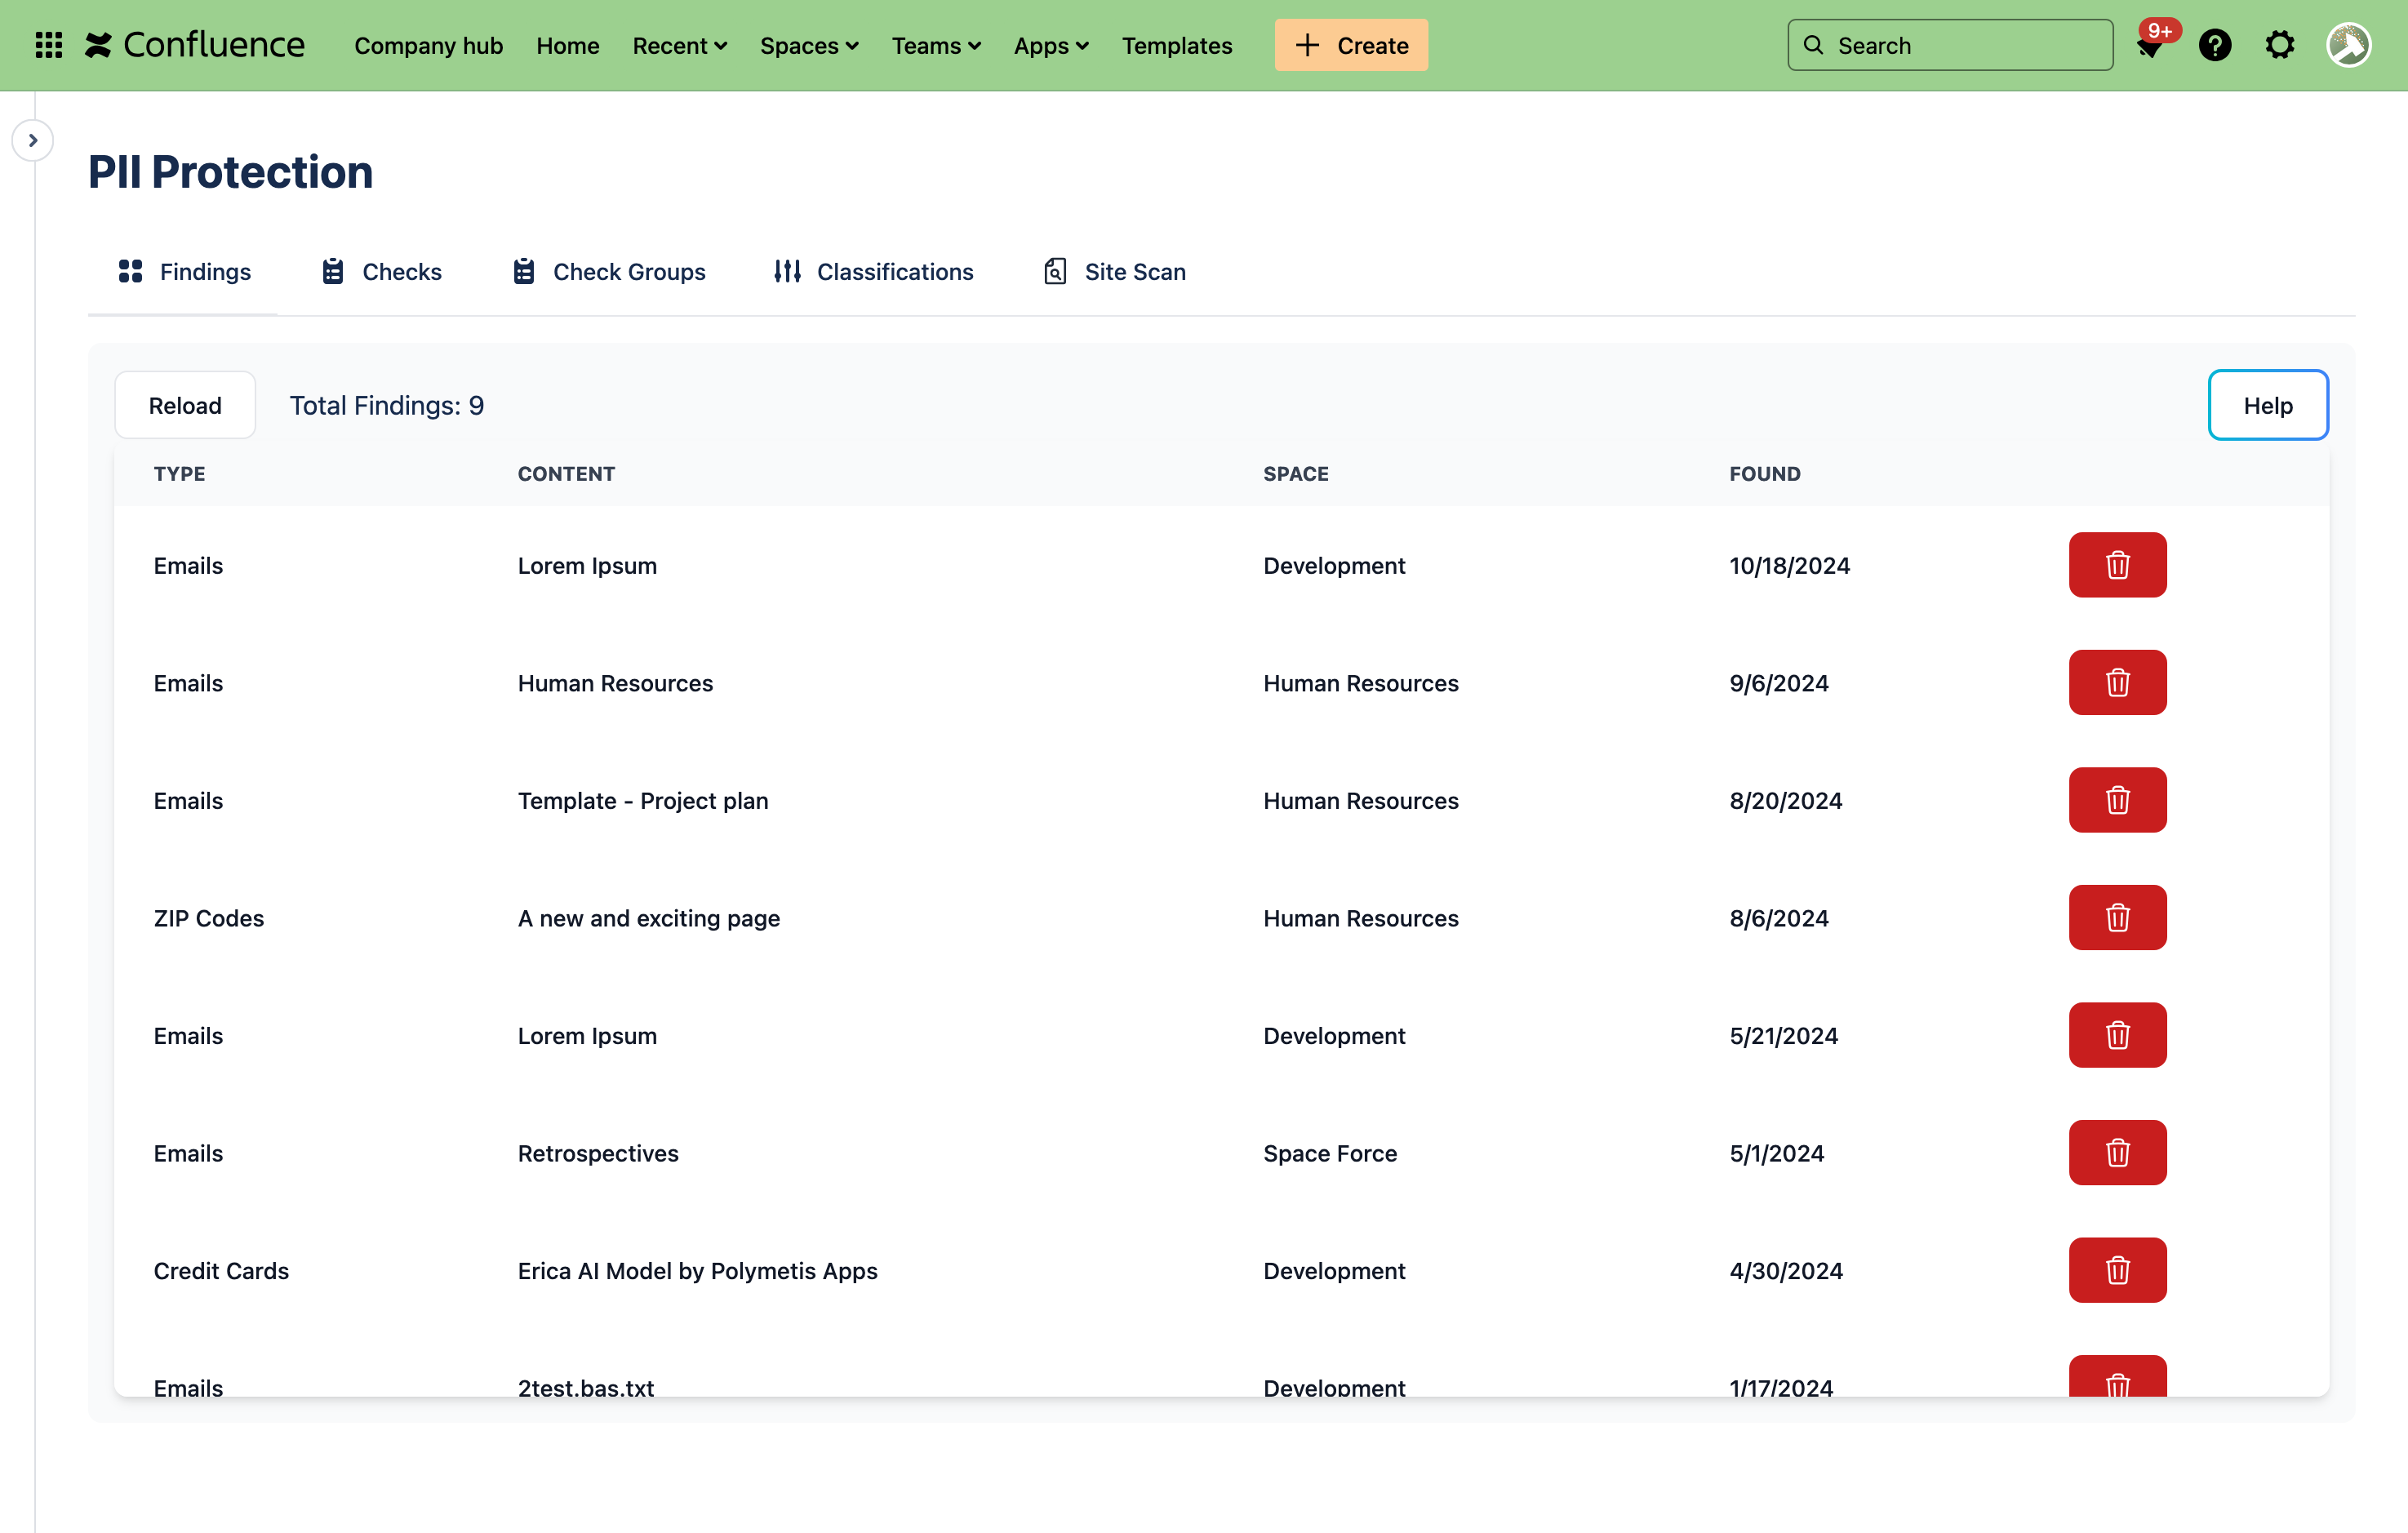The width and height of the screenshot is (2408, 1533).
Task: Open the settings gear icon
Action: click(x=2280, y=45)
